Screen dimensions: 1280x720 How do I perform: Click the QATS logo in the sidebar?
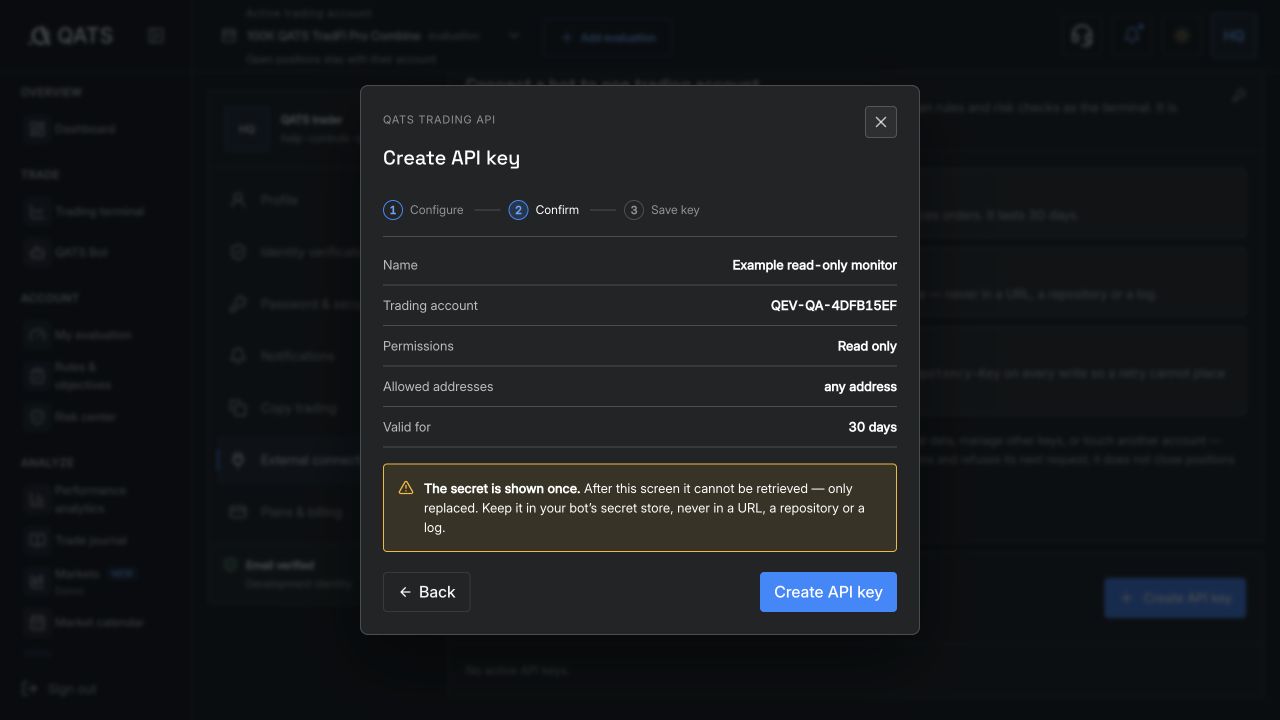[70, 36]
